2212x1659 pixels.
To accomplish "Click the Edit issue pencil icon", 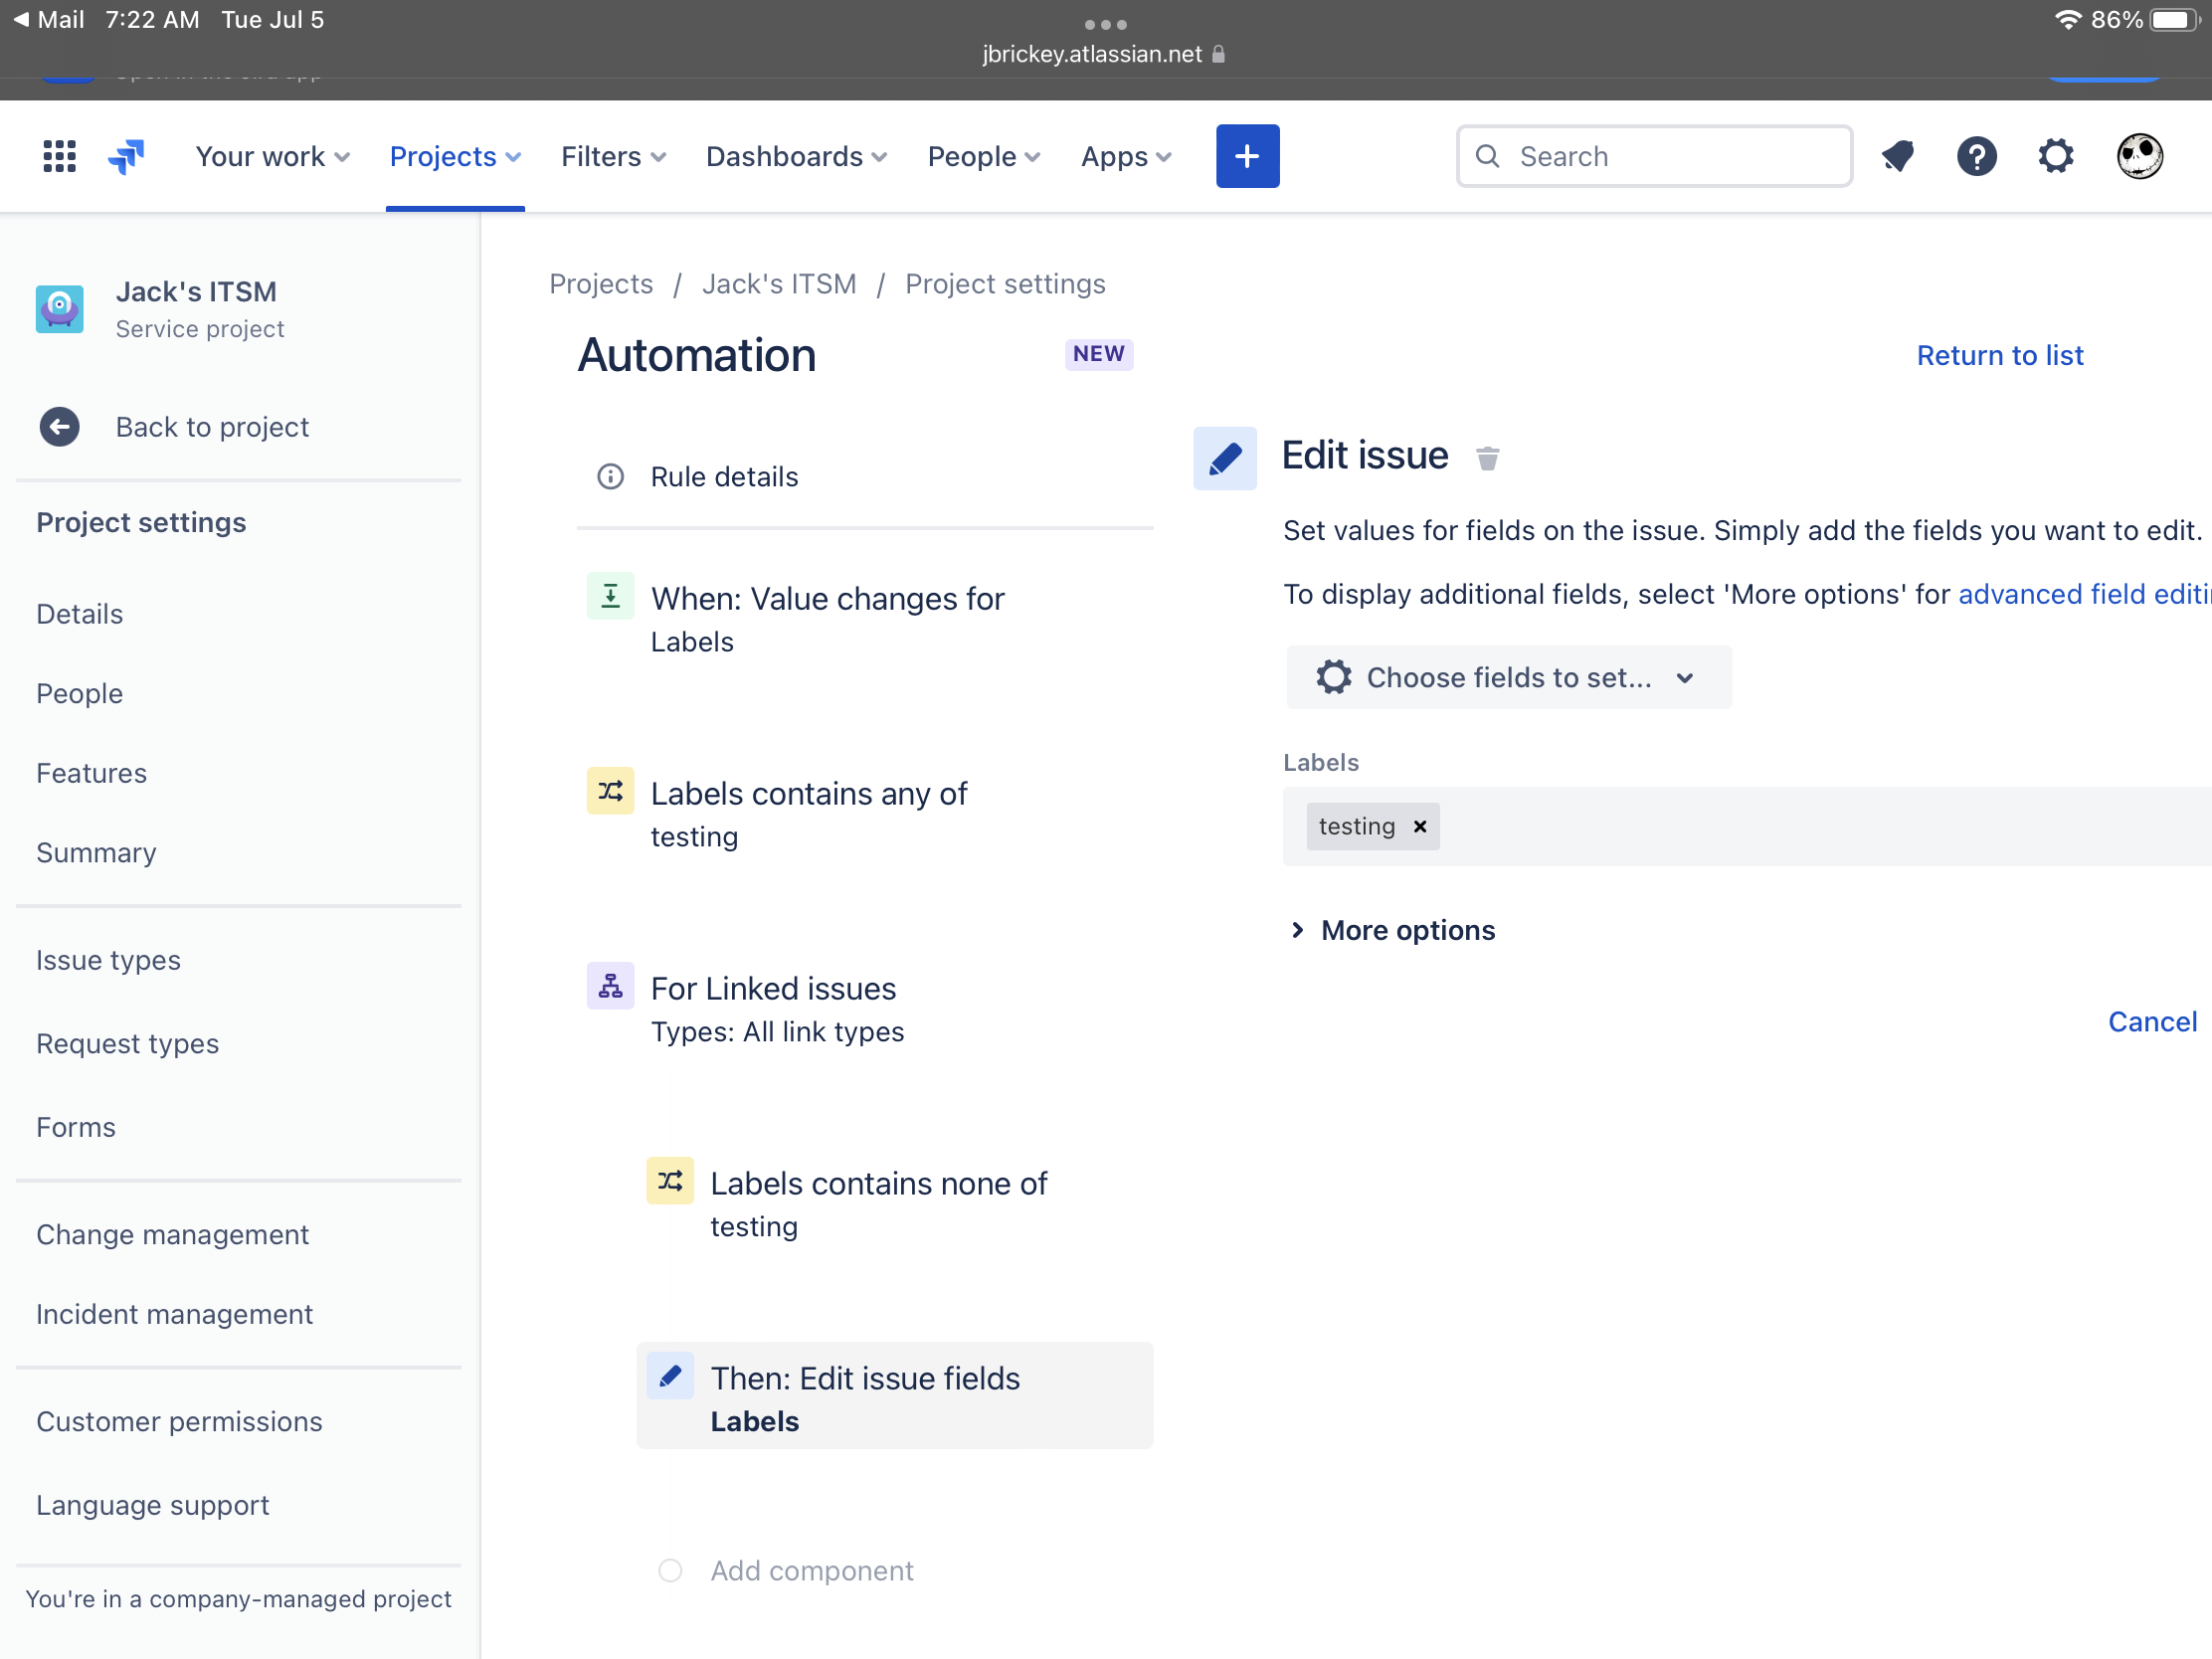I will click(1224, 458).
